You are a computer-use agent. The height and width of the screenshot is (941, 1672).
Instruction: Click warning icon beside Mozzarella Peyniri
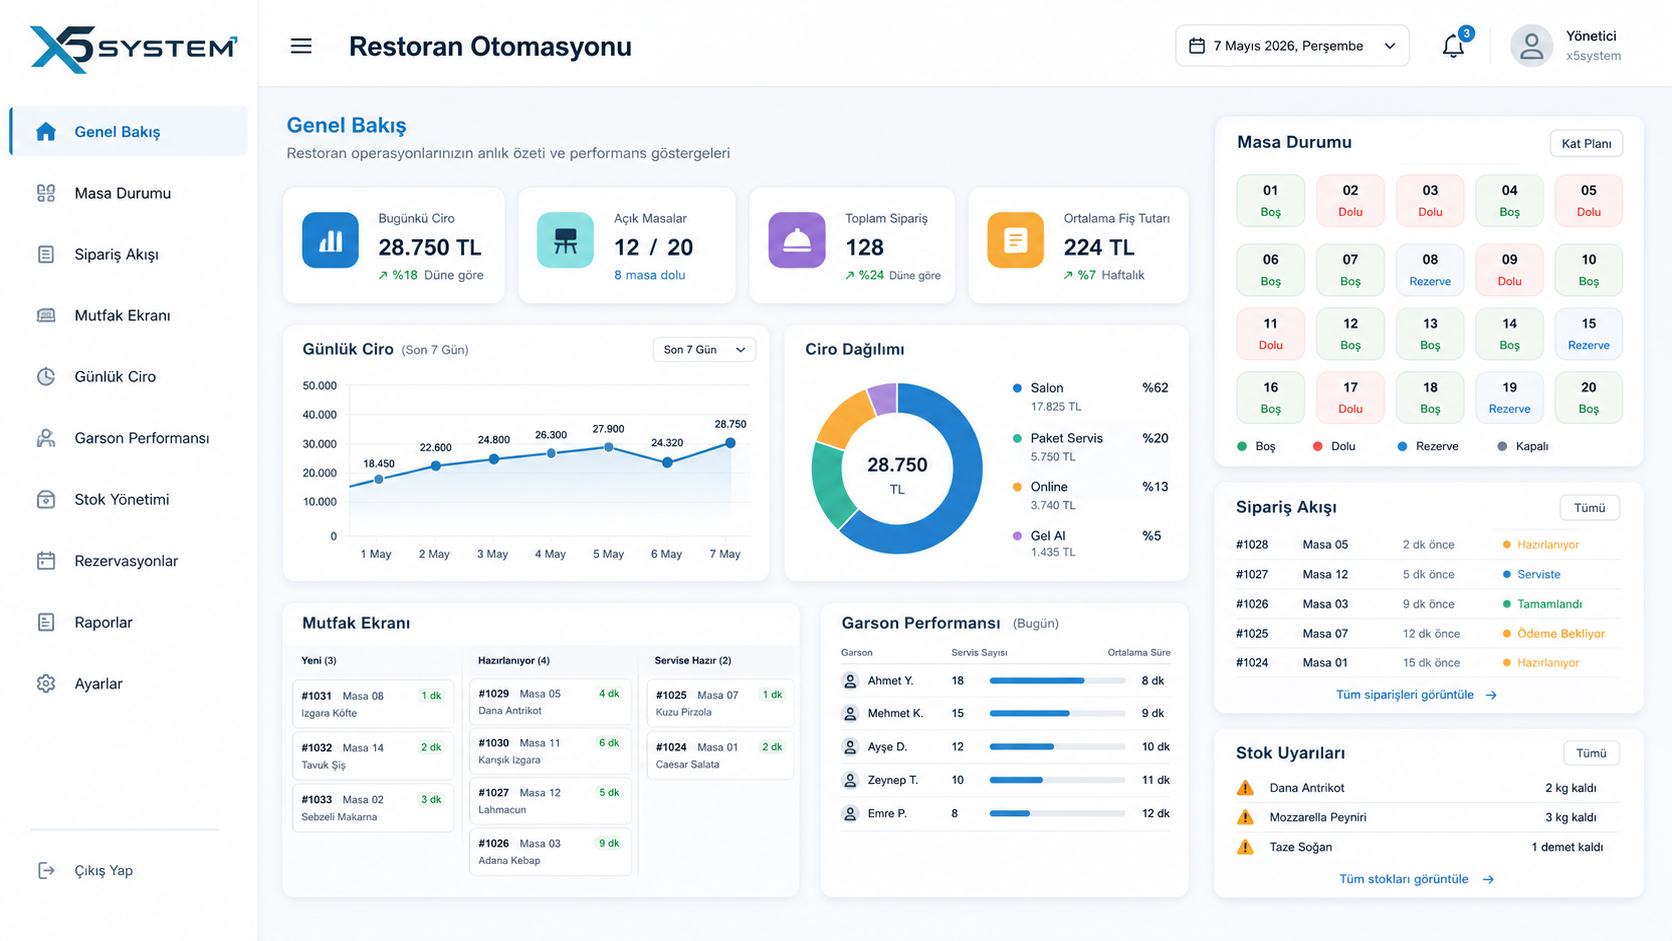point(1245,817)
